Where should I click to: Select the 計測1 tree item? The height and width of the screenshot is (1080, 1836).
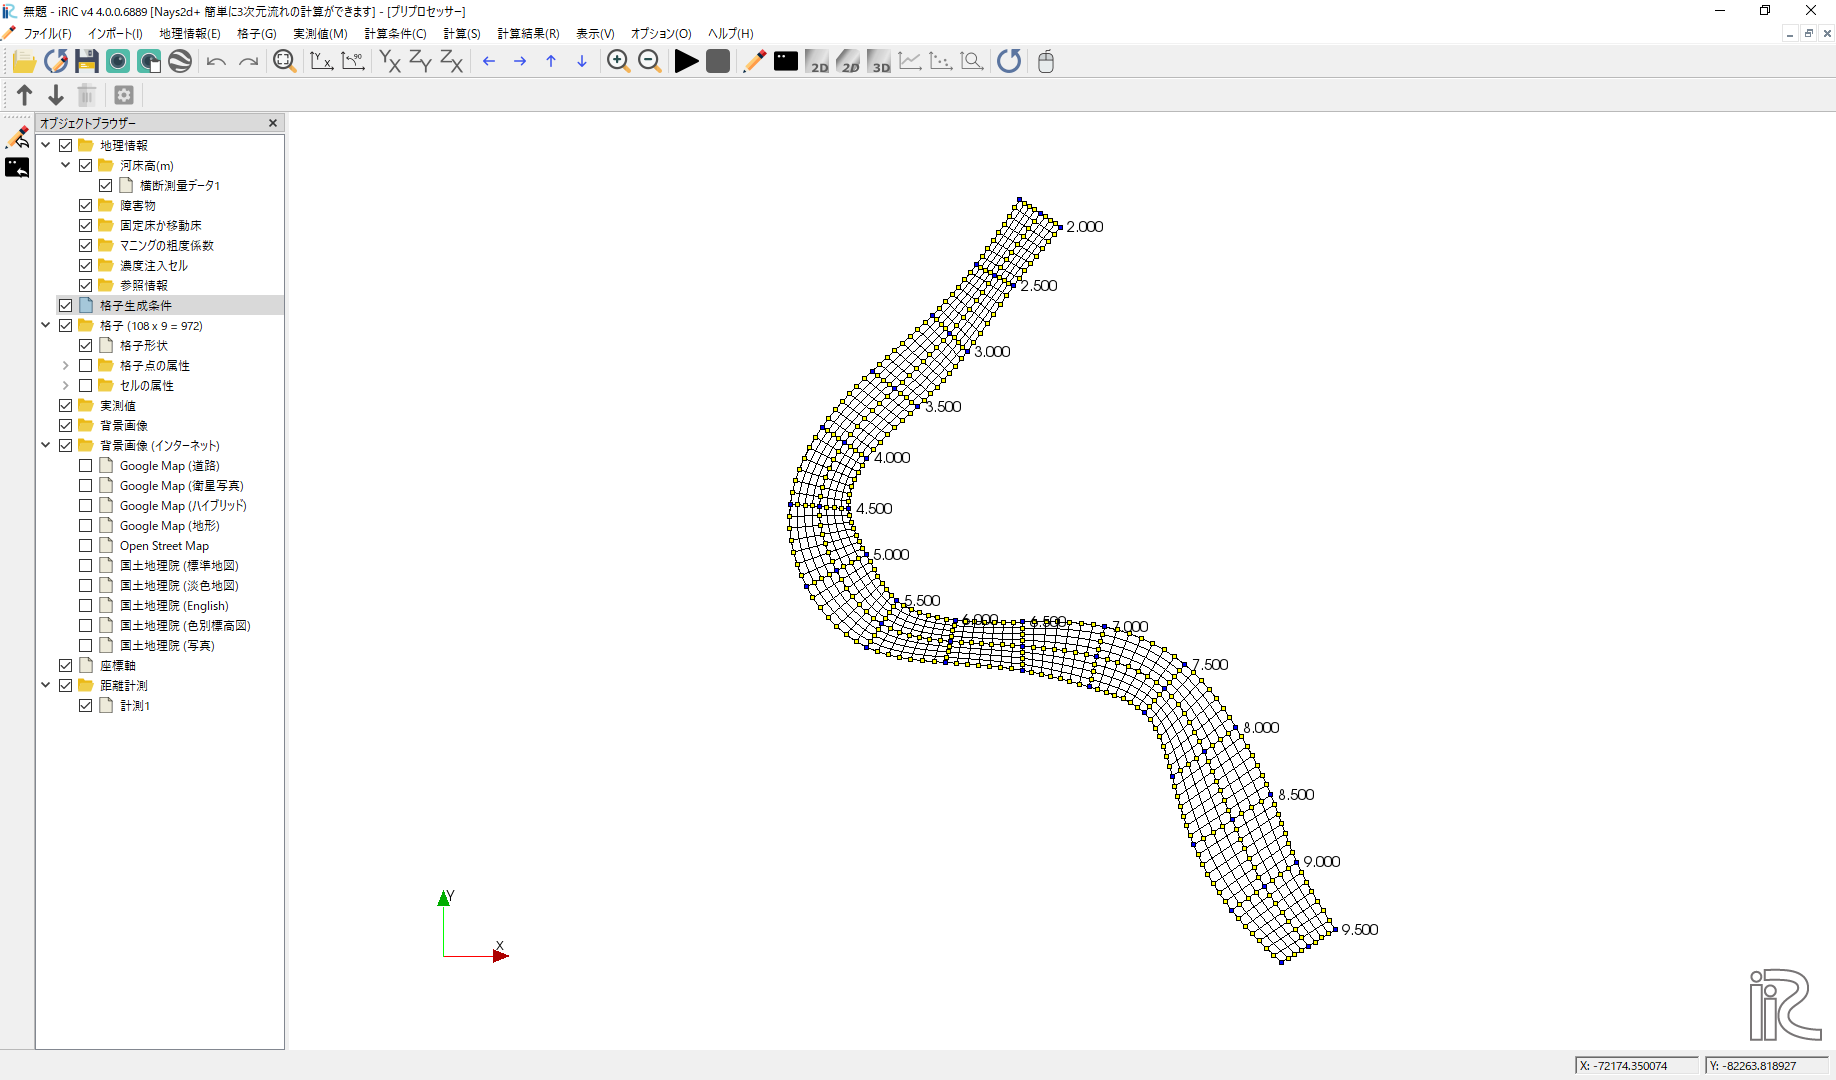point(135,705)
